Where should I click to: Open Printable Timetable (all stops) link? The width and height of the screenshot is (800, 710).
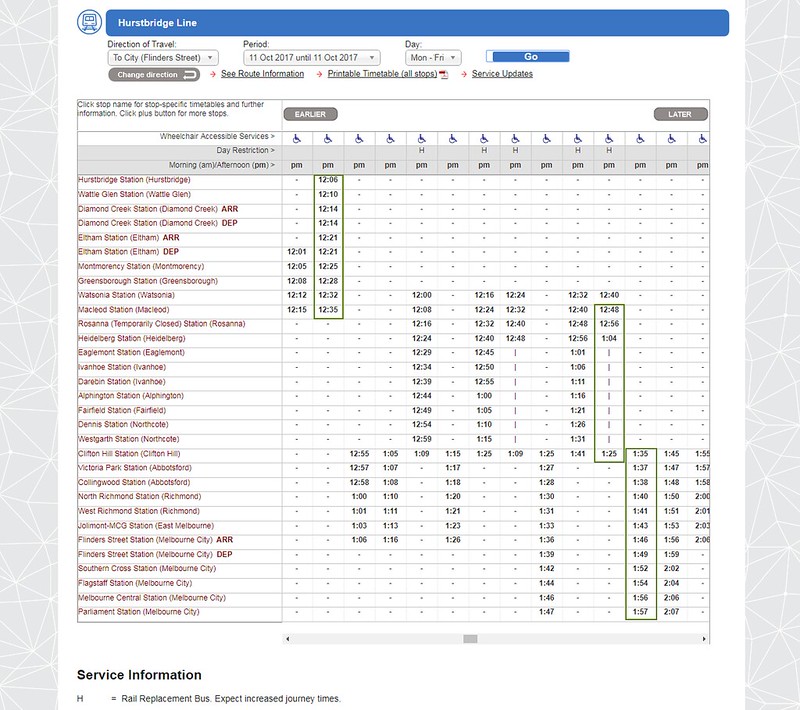382,74
